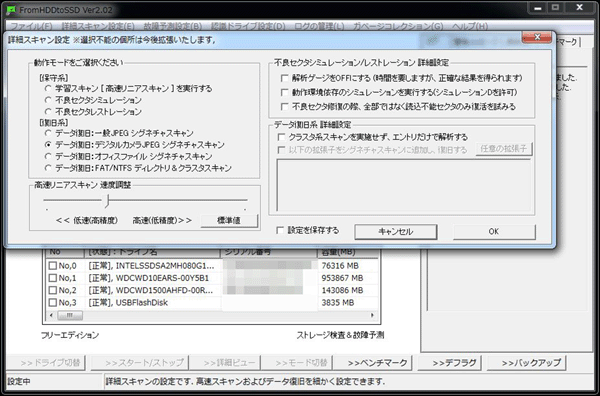Click the >>バックアップ button
This screenshot has height=396, width=600.
[x=527, y=363]
